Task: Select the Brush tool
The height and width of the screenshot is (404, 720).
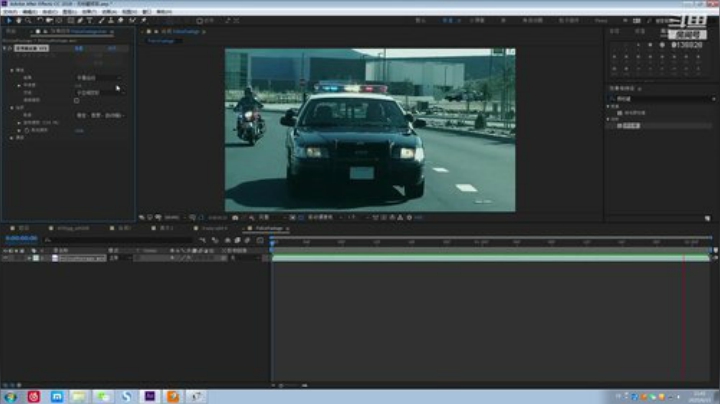Action: (x=101, y=21)
